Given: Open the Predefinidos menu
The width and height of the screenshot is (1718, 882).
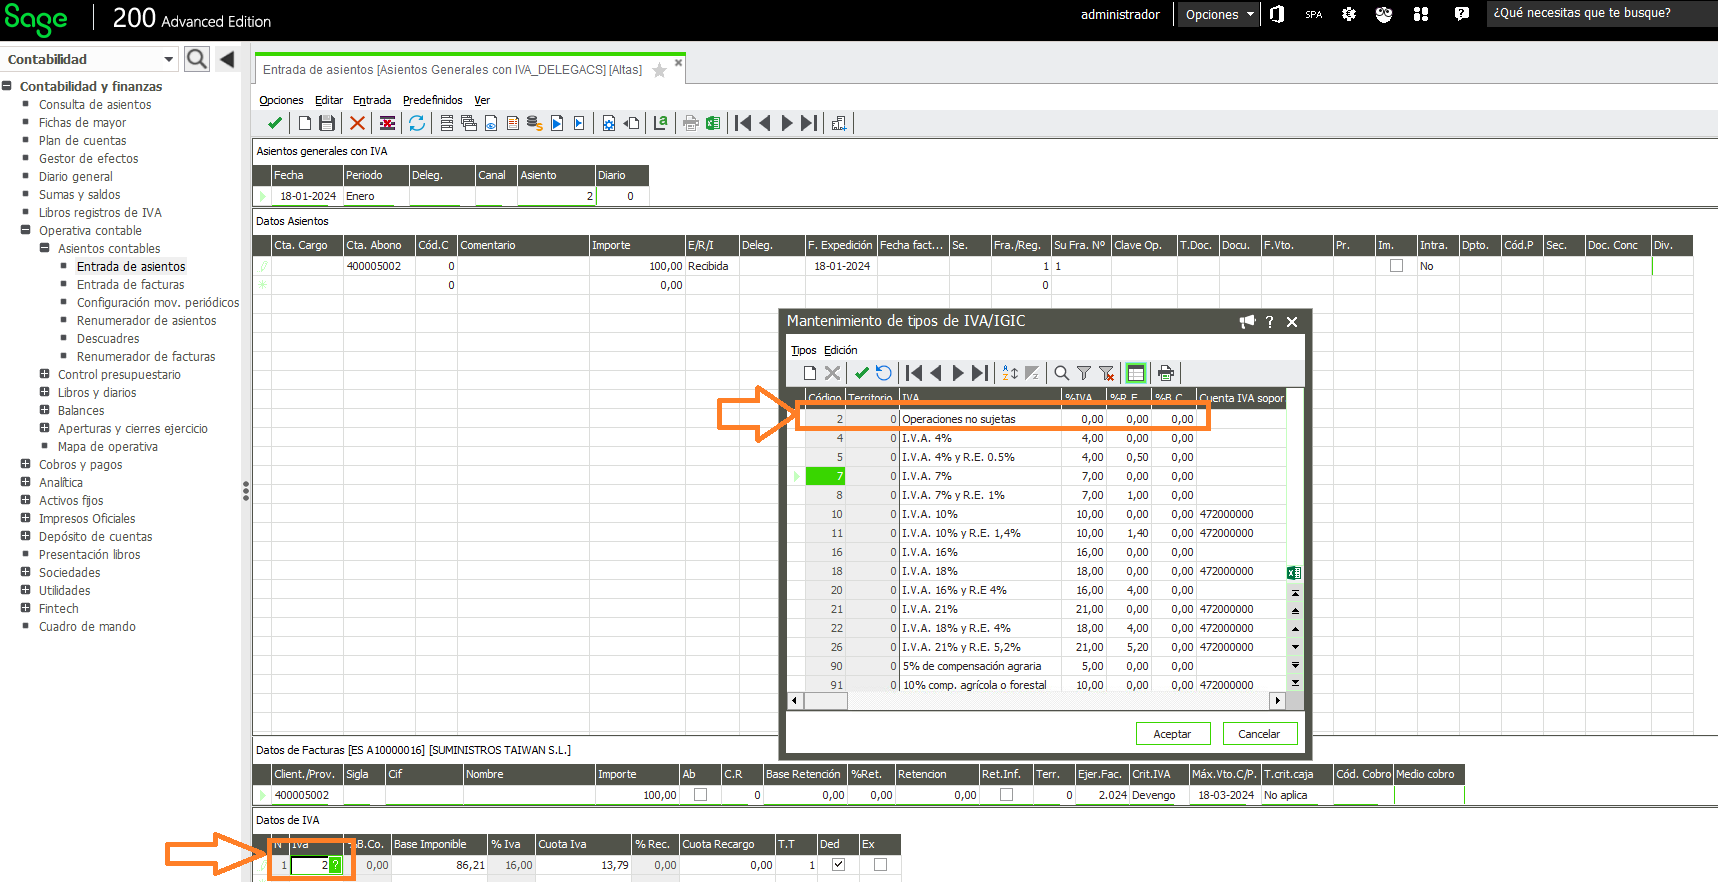Looking at the screenshot, I should (433, 100).
